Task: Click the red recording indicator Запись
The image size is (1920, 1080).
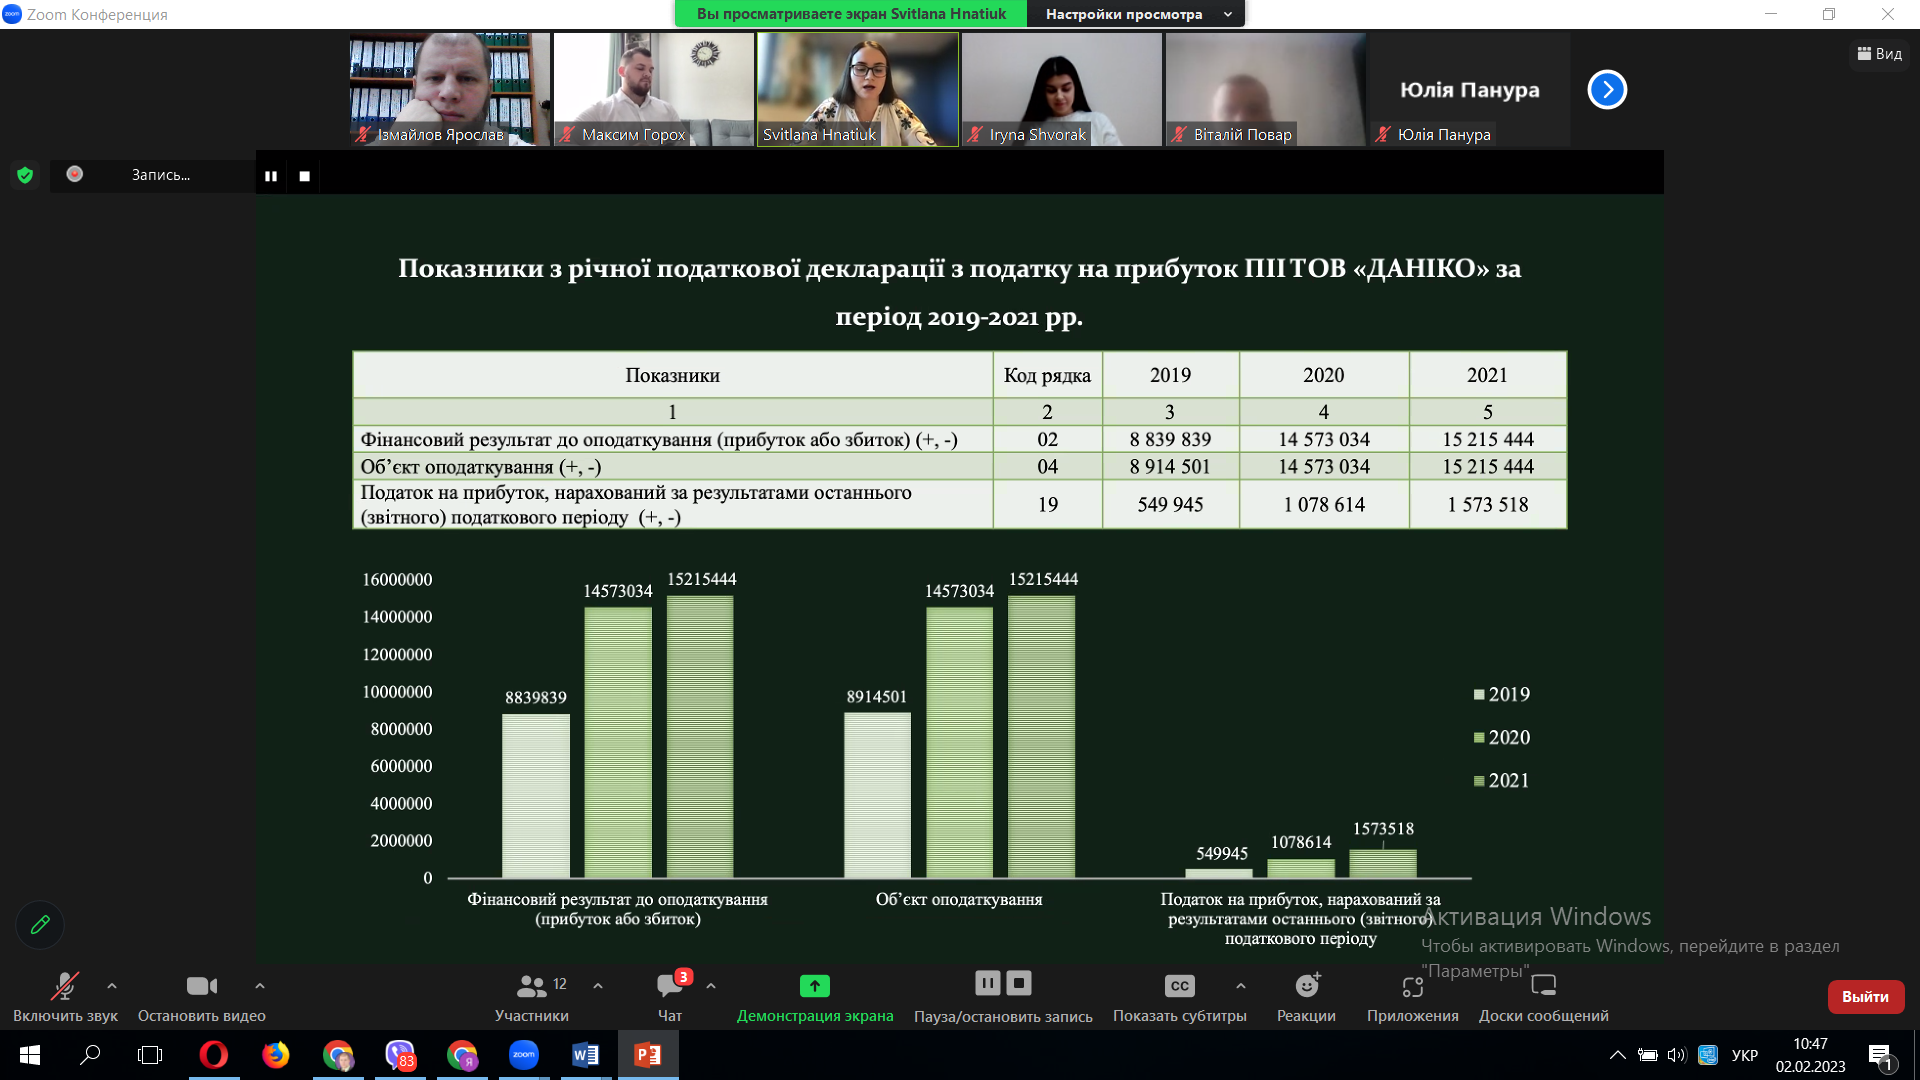Action: pyautogui.click(x=74, y=174)
